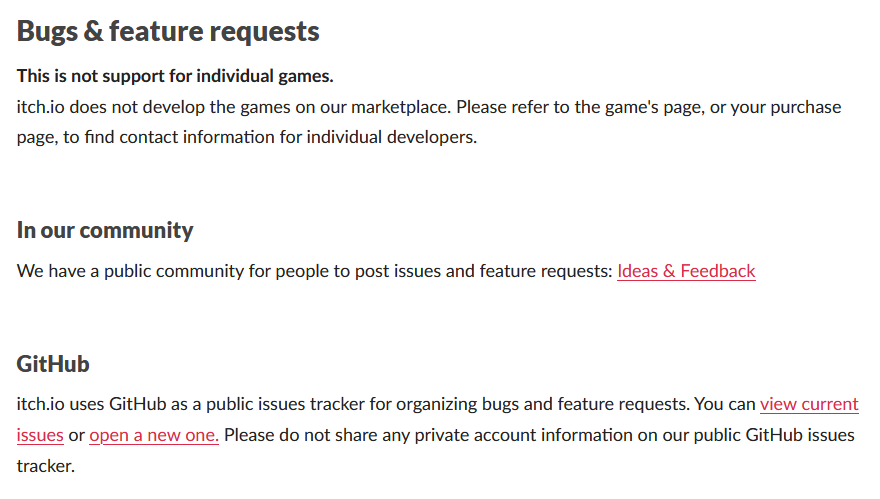
Task: Click the 'open a new one.' link
Action: [154, 436]
